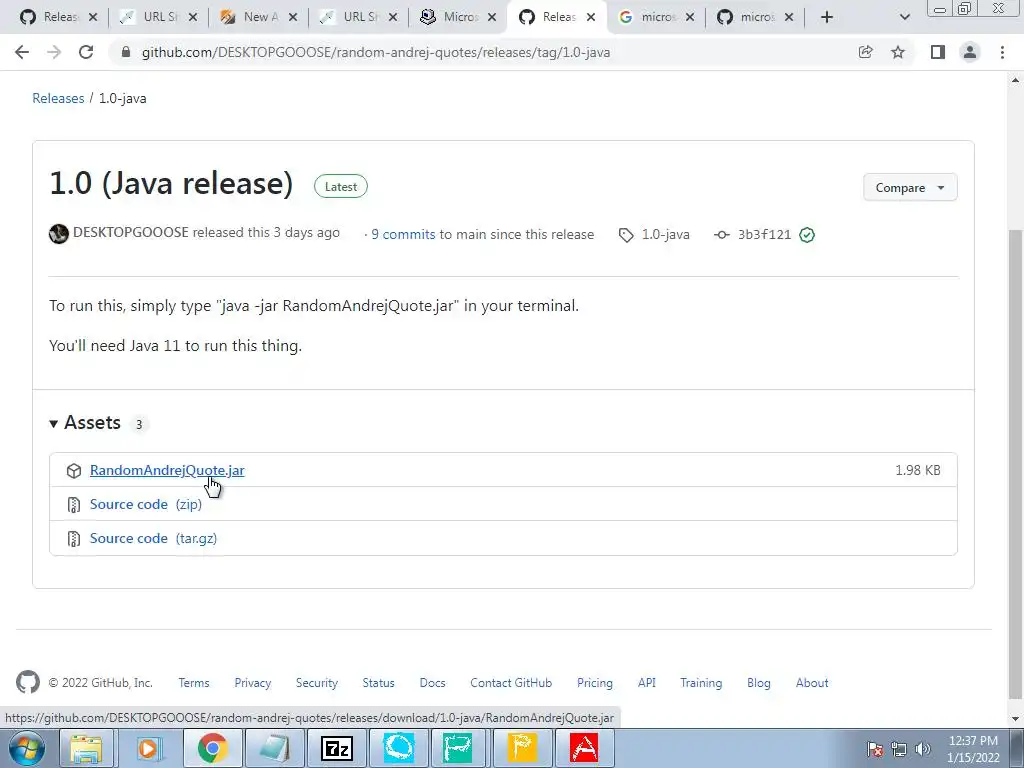Viewport: 1024px width, 768px height.
Task: Open the Privacy footer link
Action: 253,682
